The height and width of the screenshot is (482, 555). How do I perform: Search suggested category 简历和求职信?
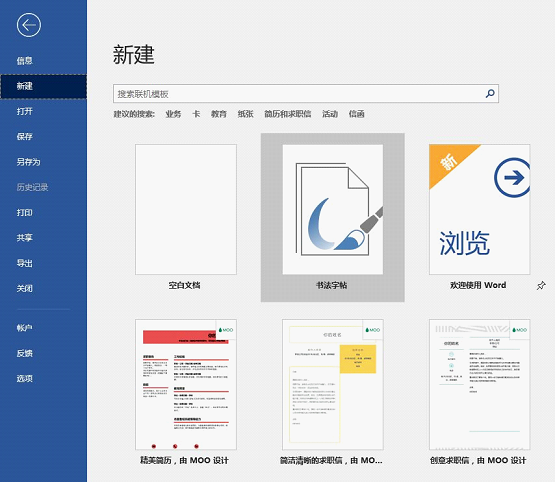[287, 114]
